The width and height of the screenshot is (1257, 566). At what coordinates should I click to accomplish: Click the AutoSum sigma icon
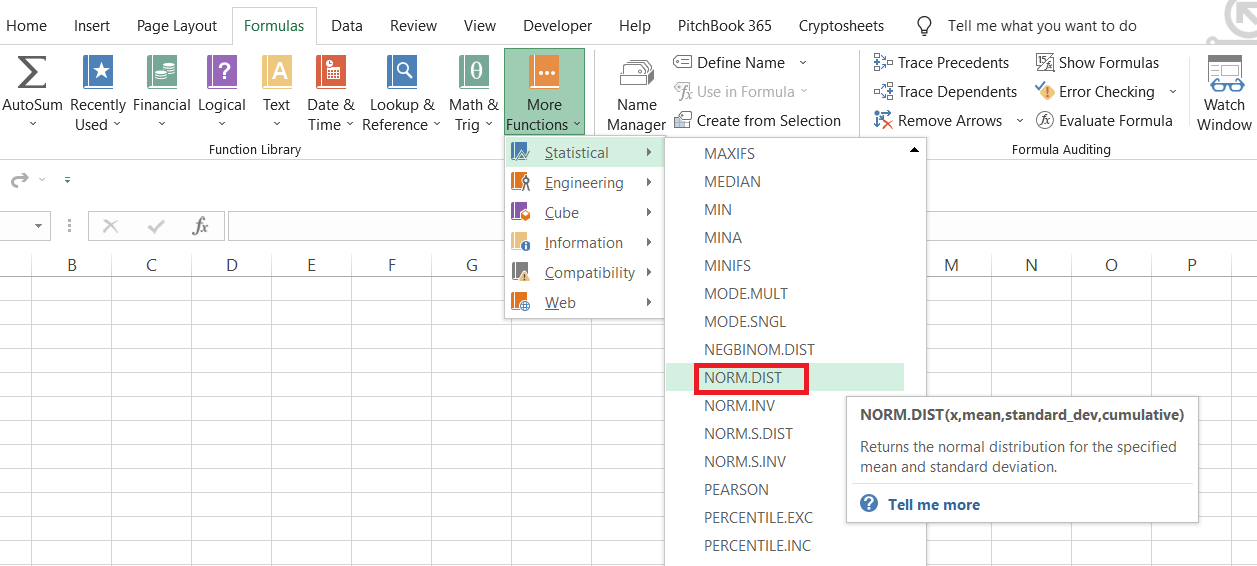point(32,74)
